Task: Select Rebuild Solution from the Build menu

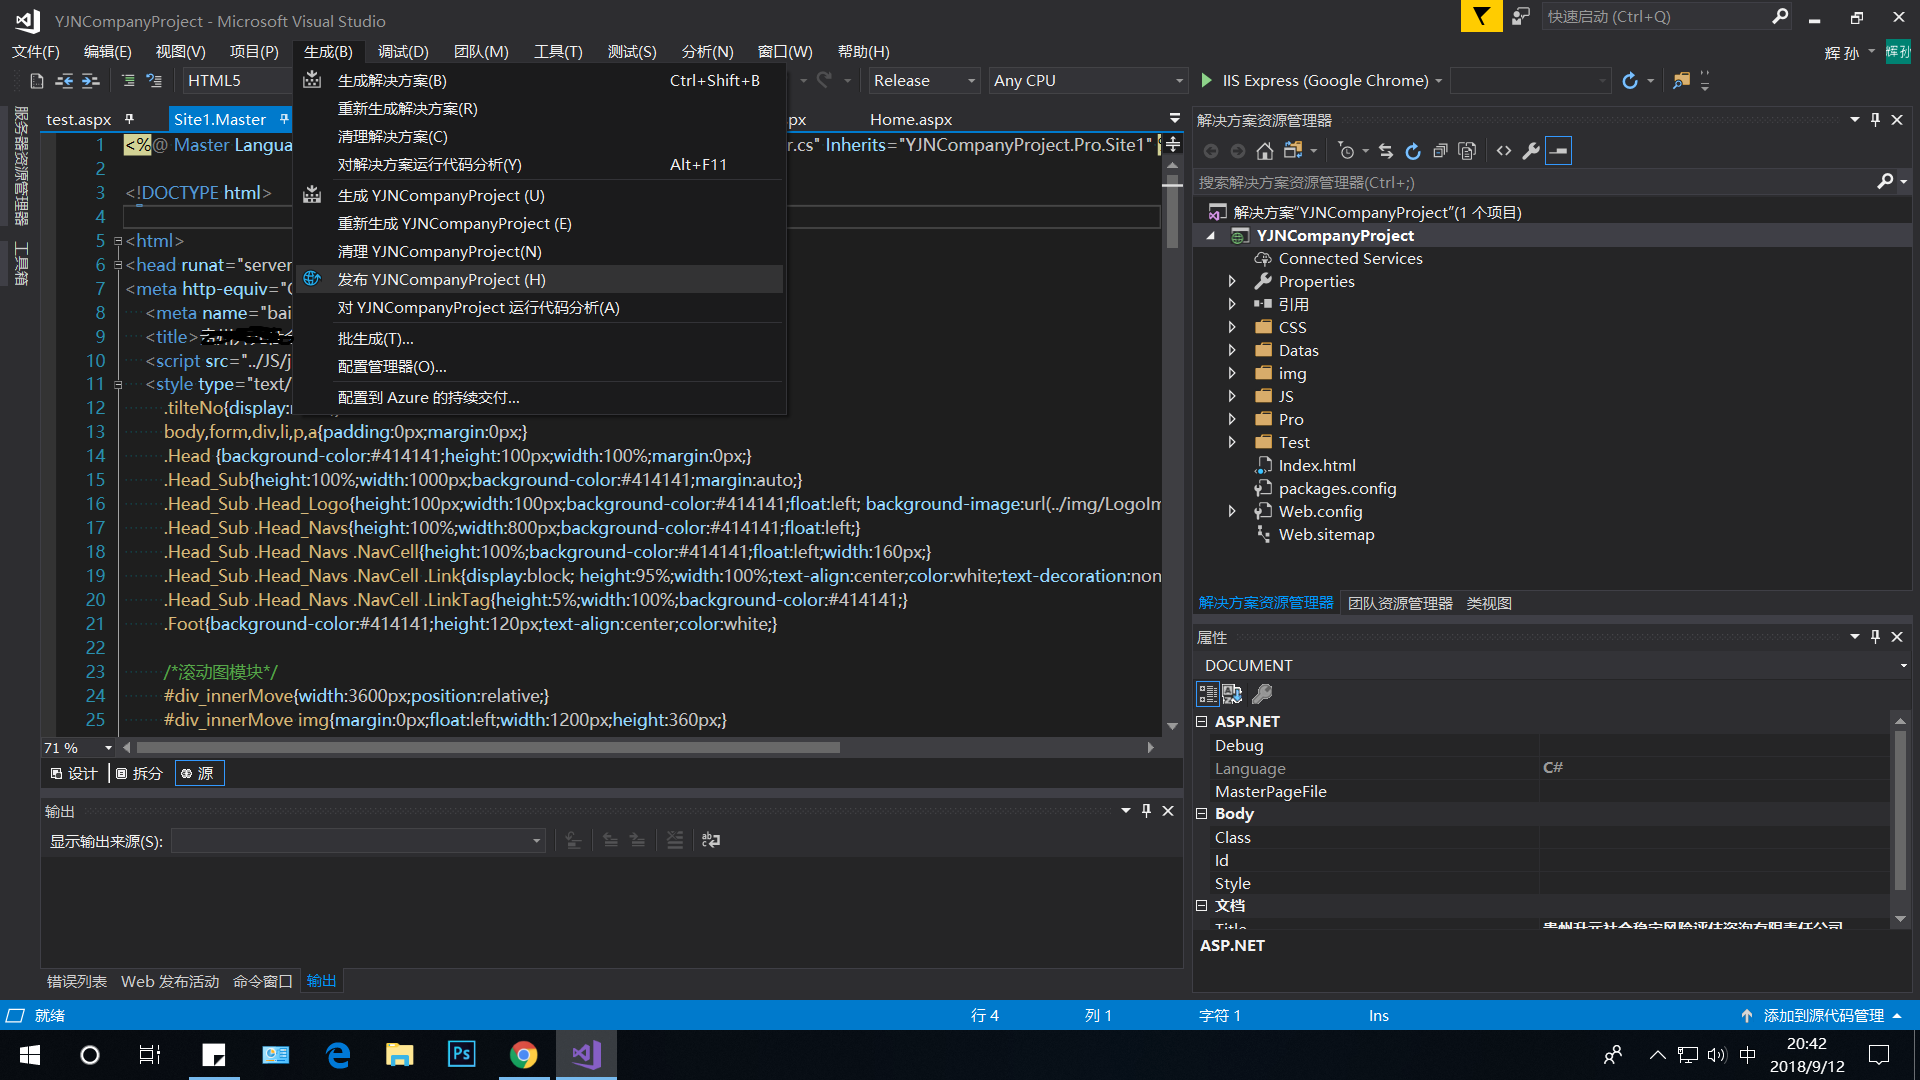Action: click(x=540, y=109)
